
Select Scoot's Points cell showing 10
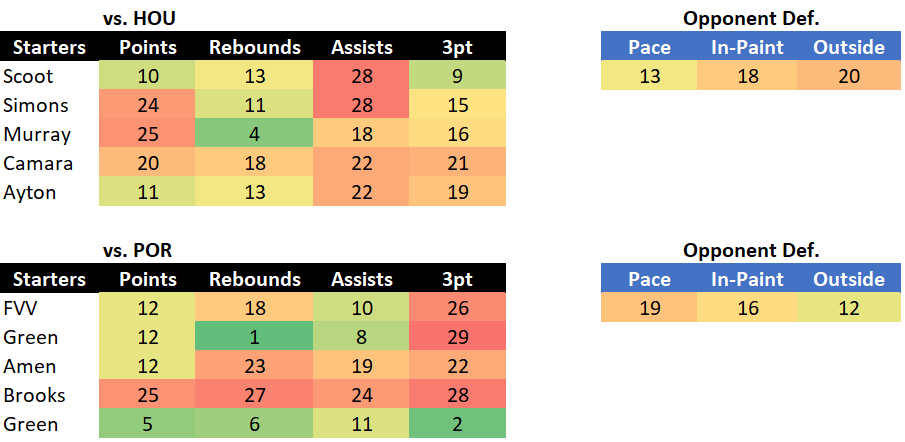tap(148, 76)
